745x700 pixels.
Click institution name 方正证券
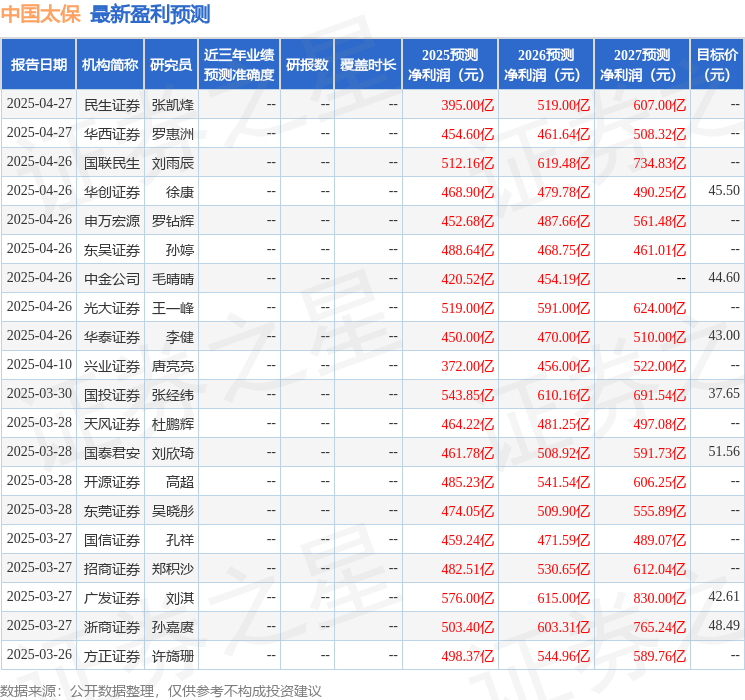click(x=112, y=656)
